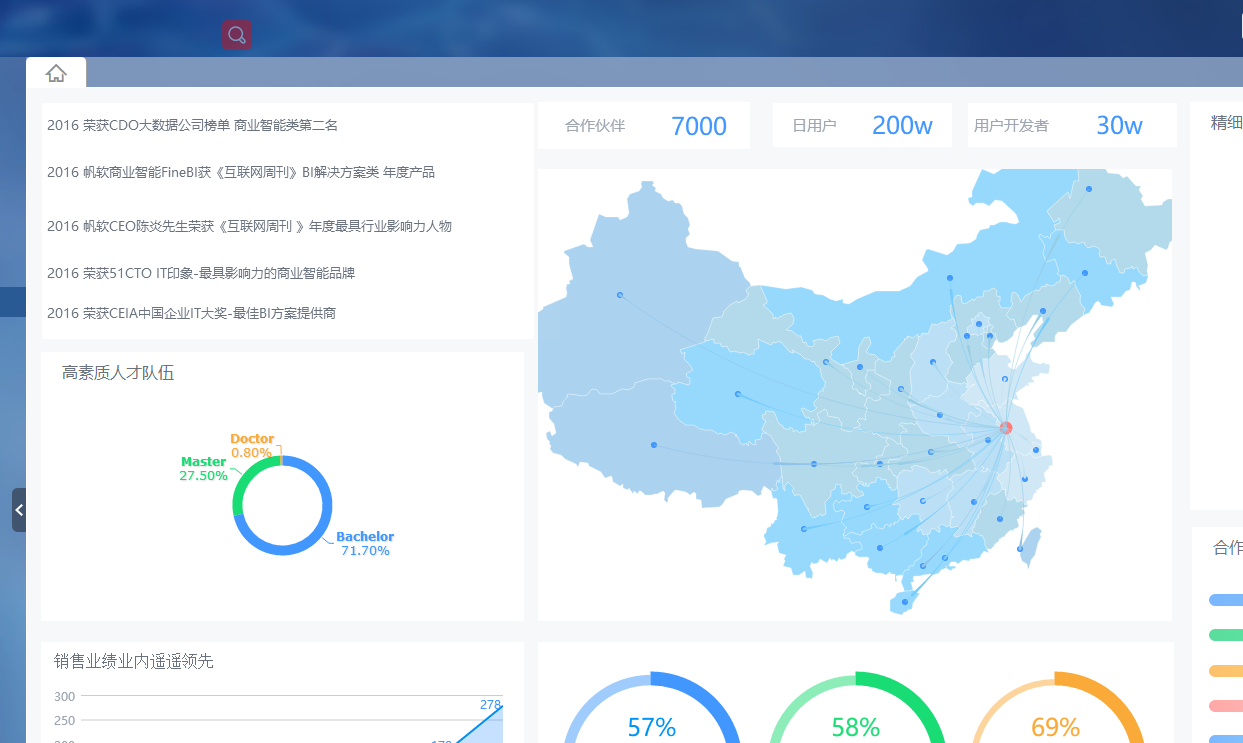The image size is (1243, 743).
Task: Click the 合作伙伴 label
Action: [595, 126]
